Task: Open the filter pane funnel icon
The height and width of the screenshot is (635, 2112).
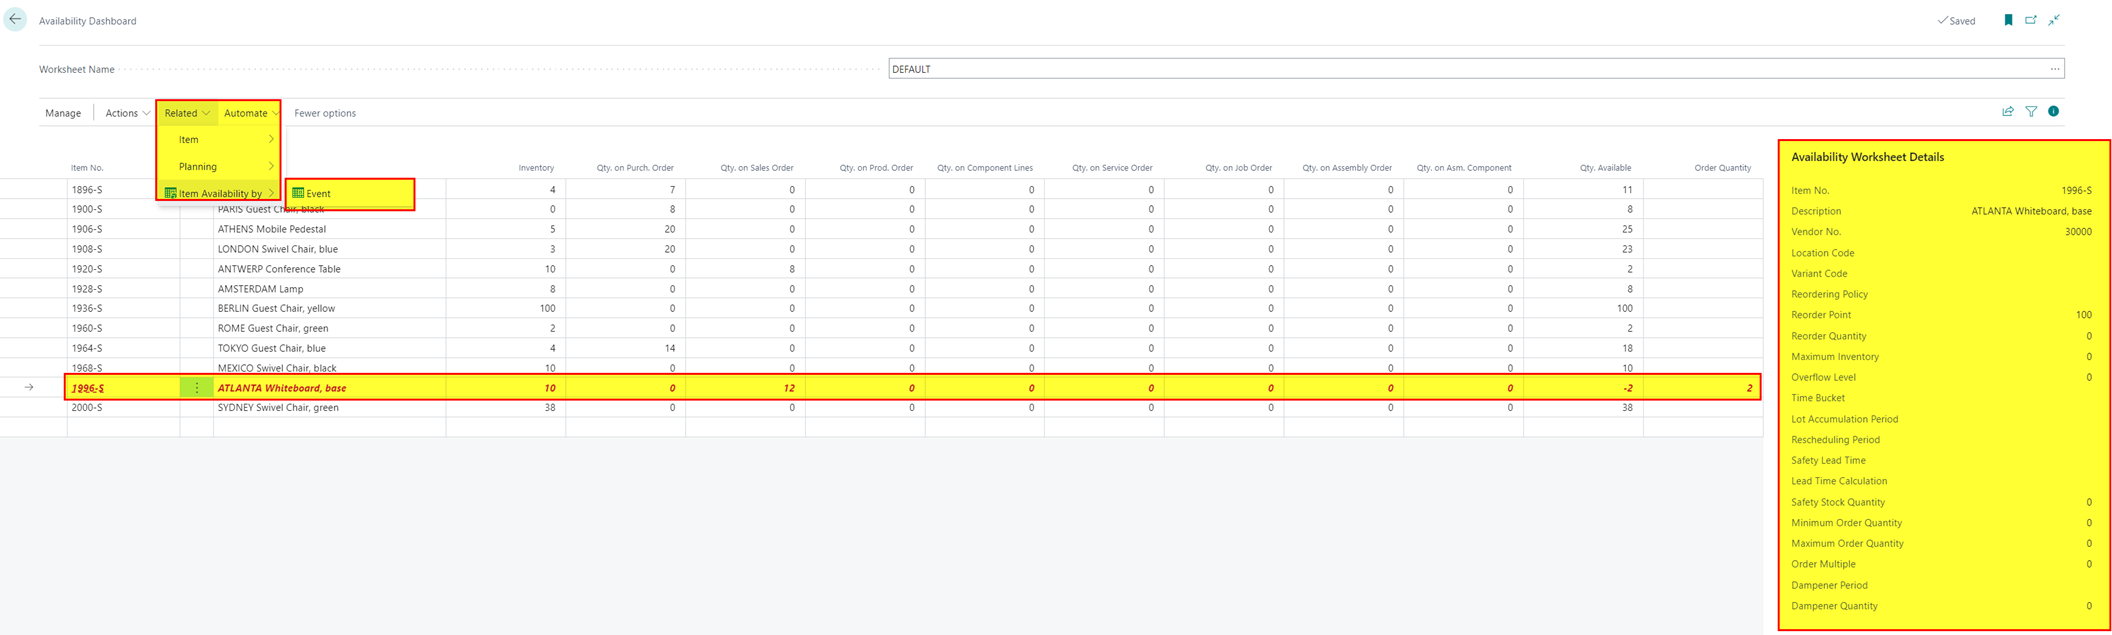Action: 2031,112
